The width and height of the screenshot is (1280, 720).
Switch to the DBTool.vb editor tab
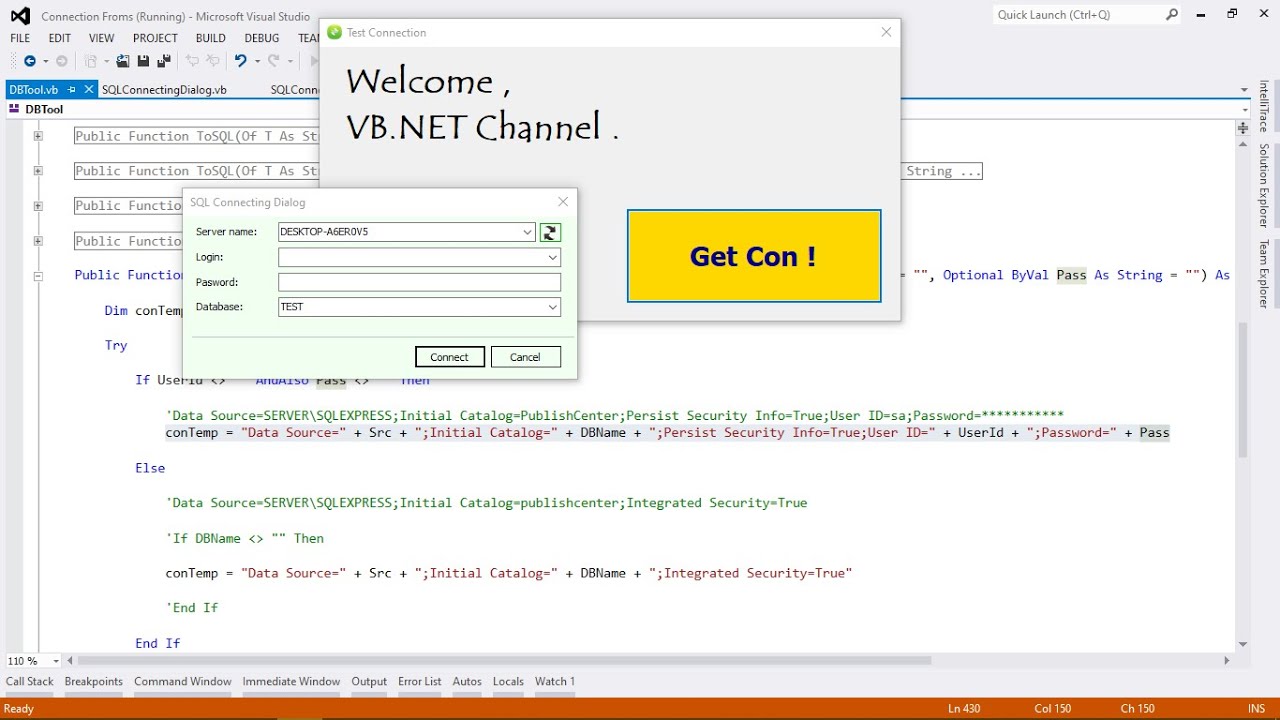tap(33, 90)
